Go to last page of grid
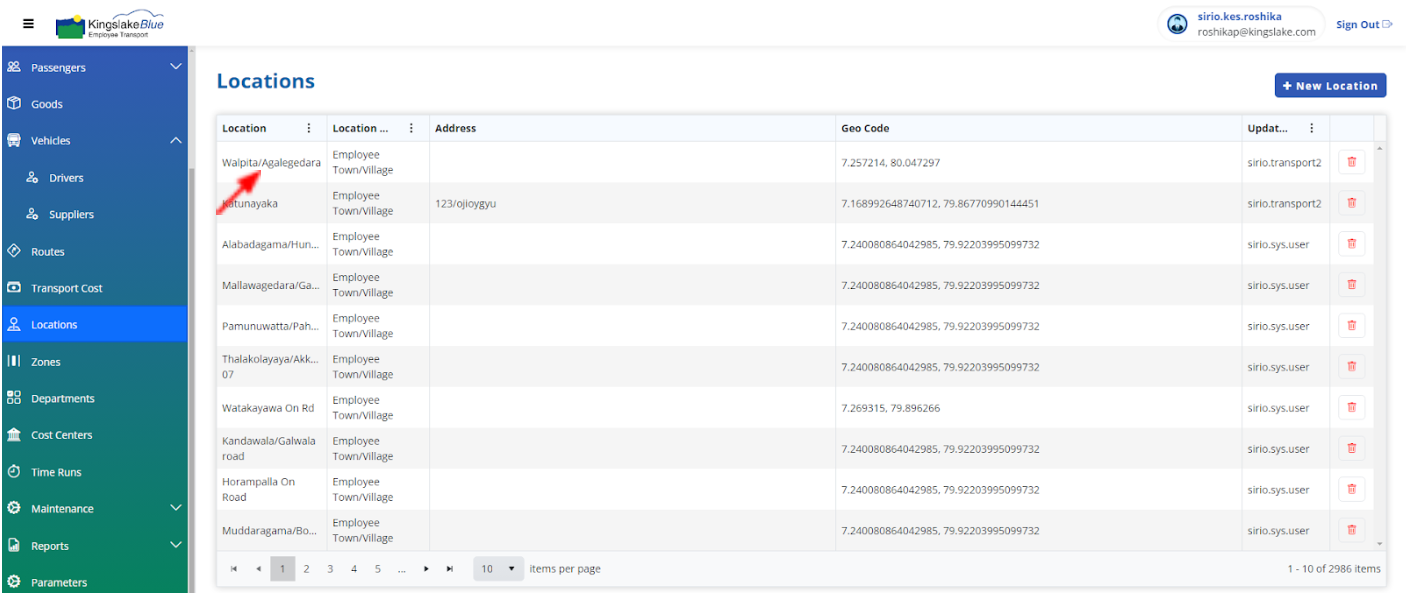 pyautogui.click(x=450, y=569)
